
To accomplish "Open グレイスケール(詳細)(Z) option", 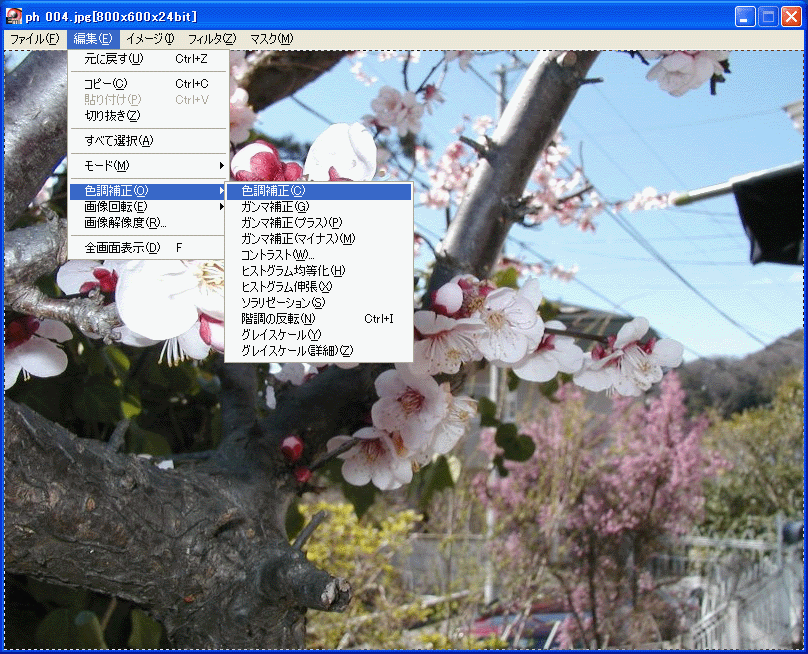I will tap(319, 351).
